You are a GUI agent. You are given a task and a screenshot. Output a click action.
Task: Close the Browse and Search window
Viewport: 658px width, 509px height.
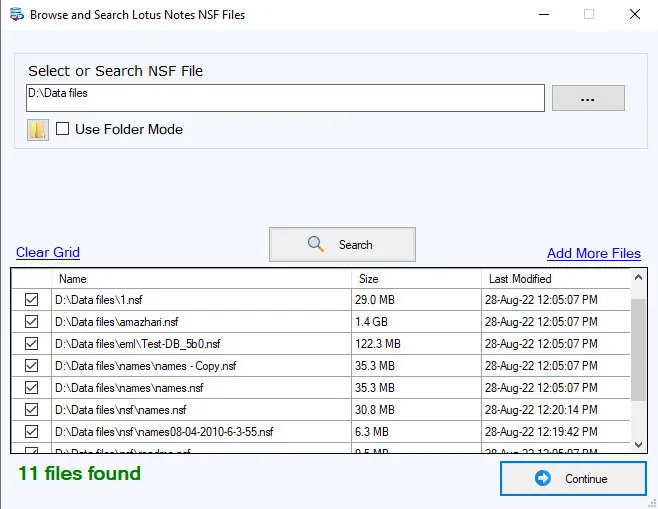pos(635,14)
